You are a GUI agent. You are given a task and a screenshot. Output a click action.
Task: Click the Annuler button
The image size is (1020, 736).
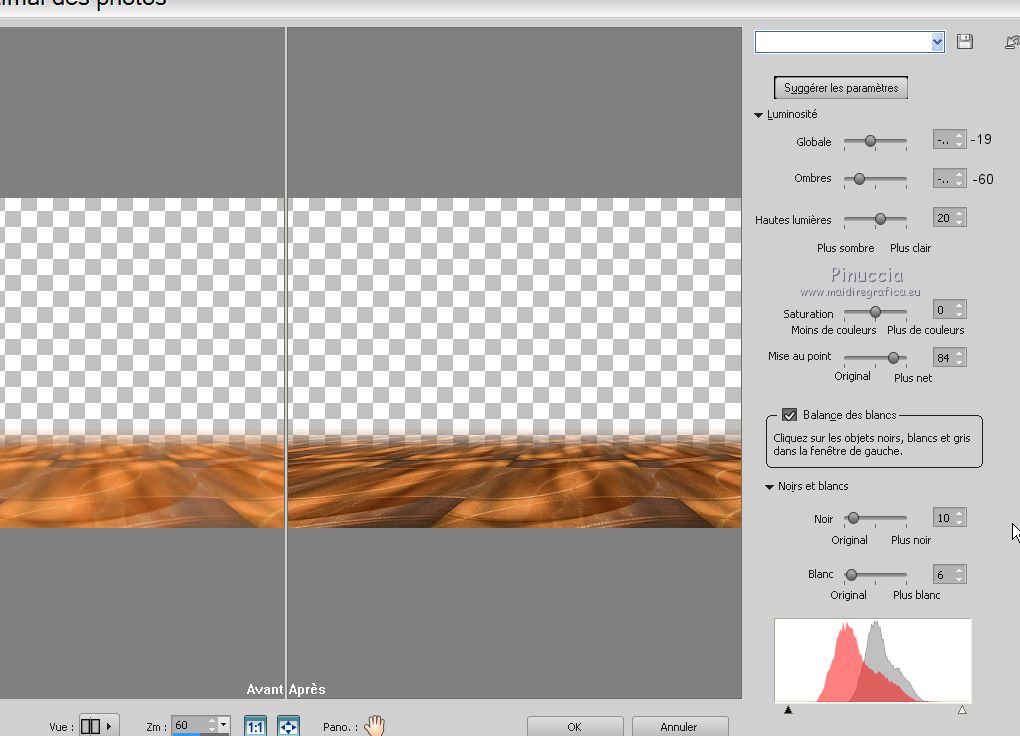click(678, 727)
